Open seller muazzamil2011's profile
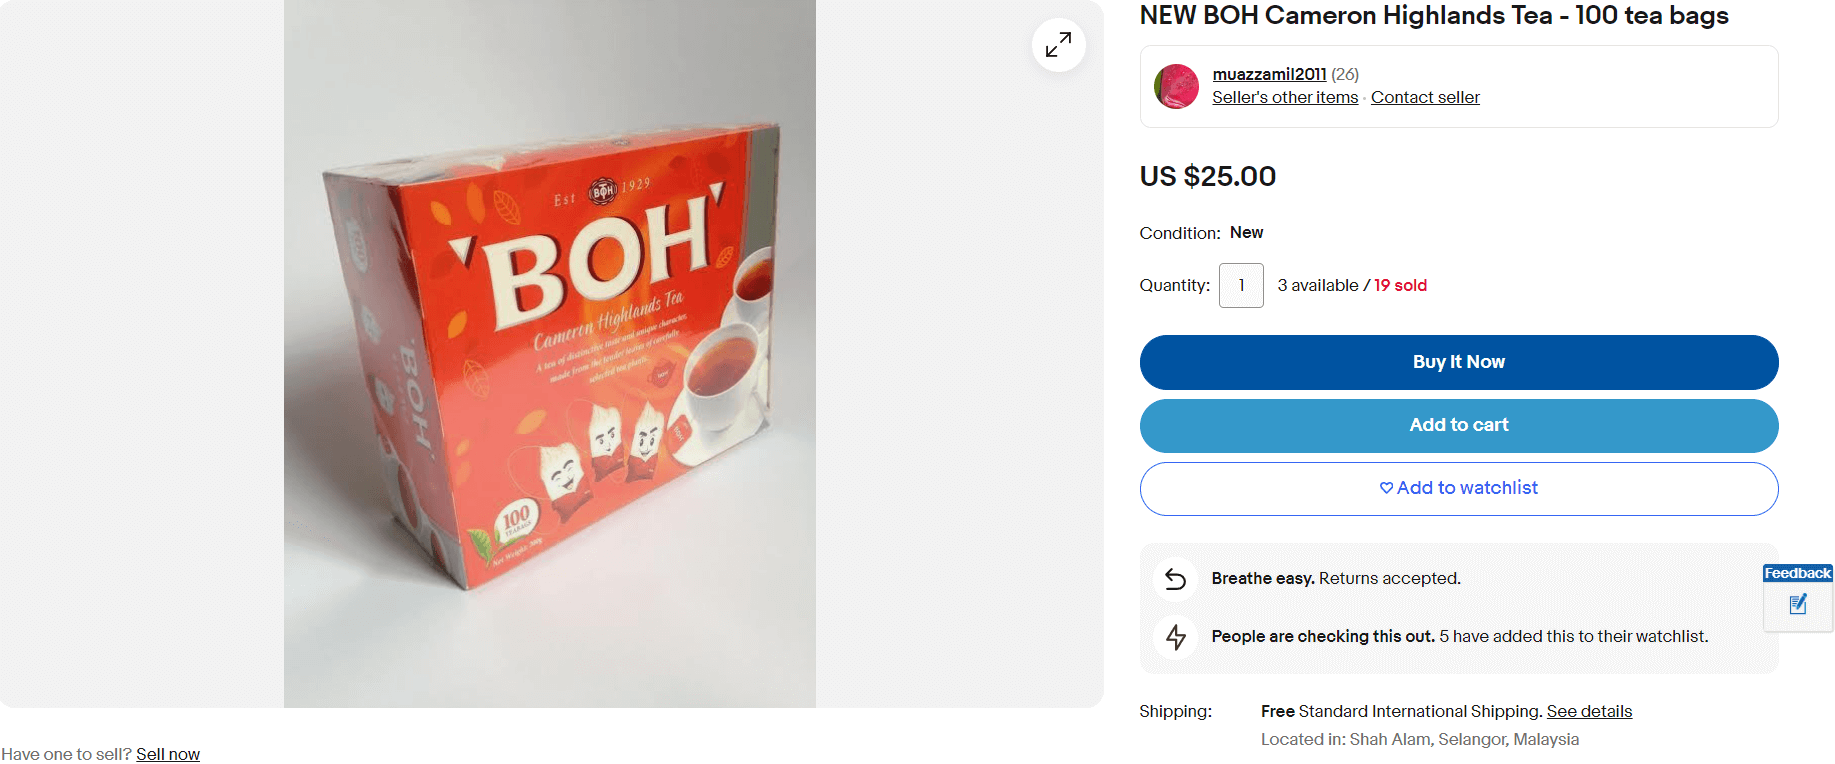Screen dimensions: 1835x764 point(1269,74)
